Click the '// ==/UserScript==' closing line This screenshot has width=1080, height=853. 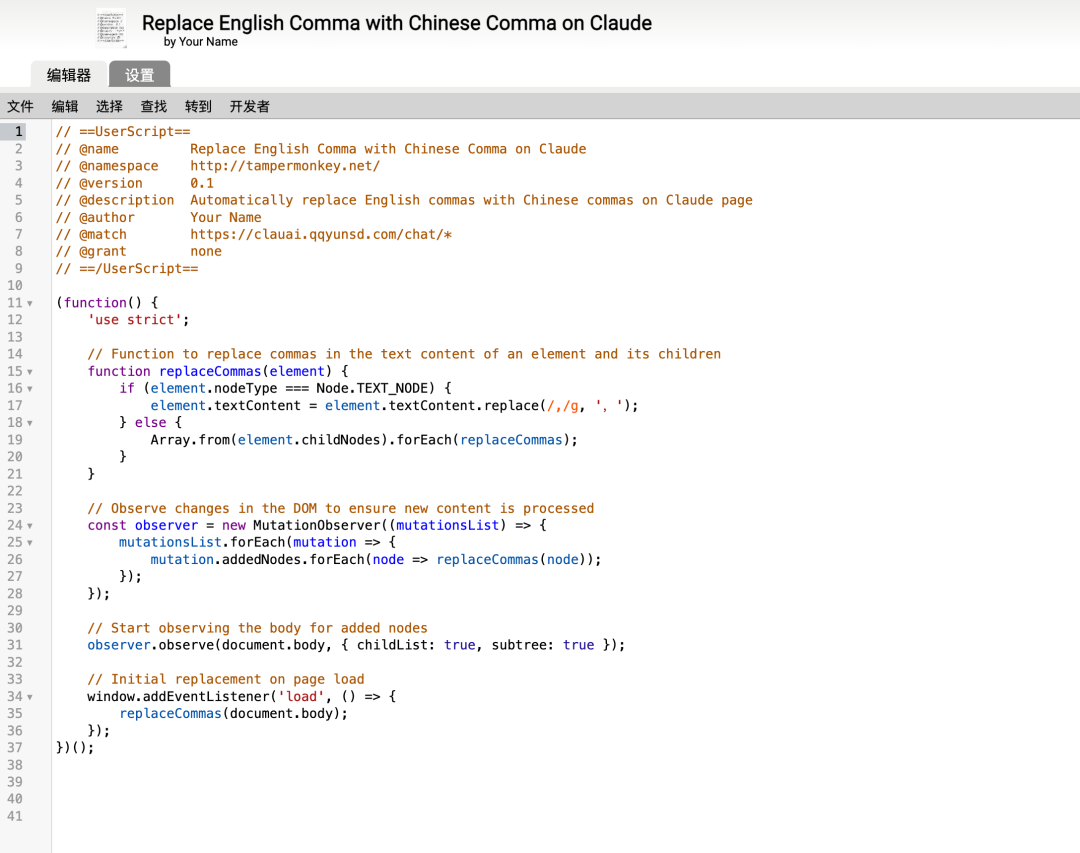pyautogui.click(x=127, y=268)
